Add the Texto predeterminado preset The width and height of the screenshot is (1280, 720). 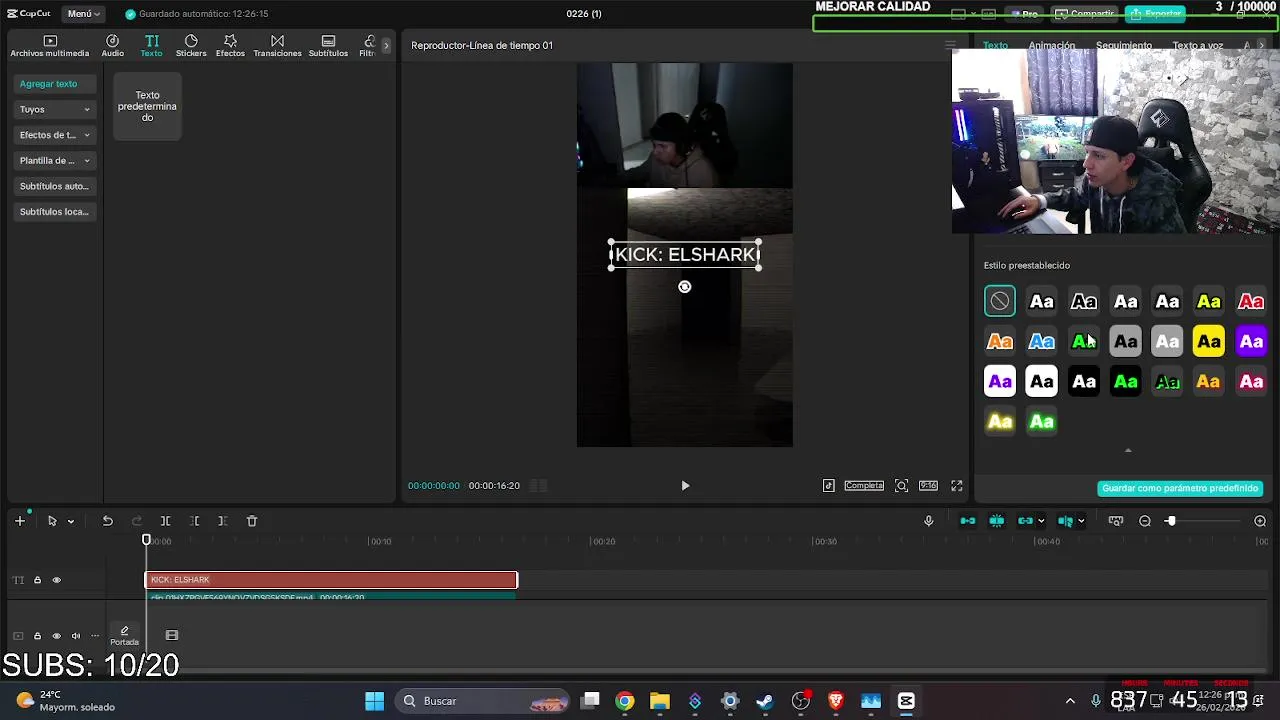coord(147,106)
